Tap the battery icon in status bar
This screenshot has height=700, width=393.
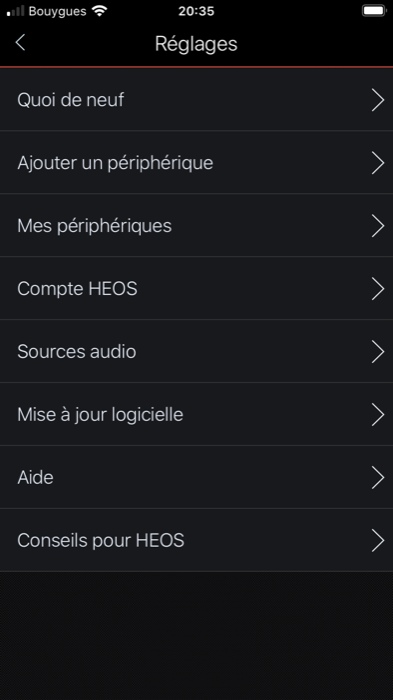click(x=374, y=11)
